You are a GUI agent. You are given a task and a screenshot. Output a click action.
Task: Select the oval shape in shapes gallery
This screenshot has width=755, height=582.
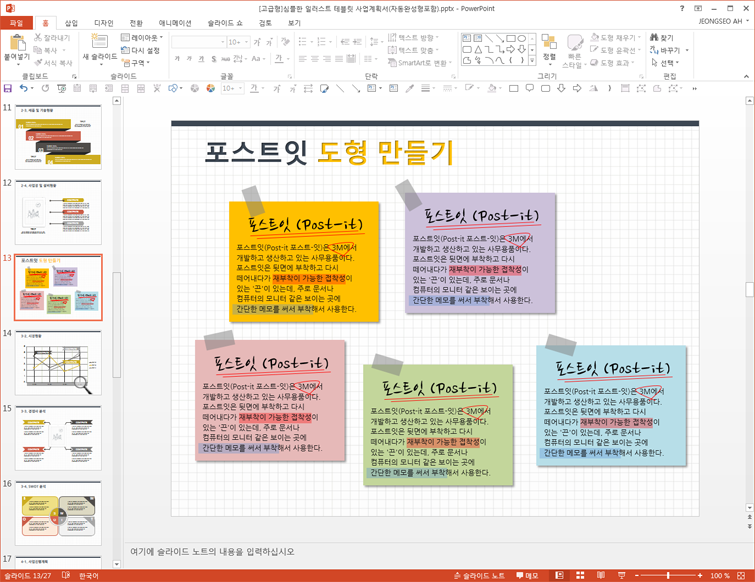click(521, 38)
